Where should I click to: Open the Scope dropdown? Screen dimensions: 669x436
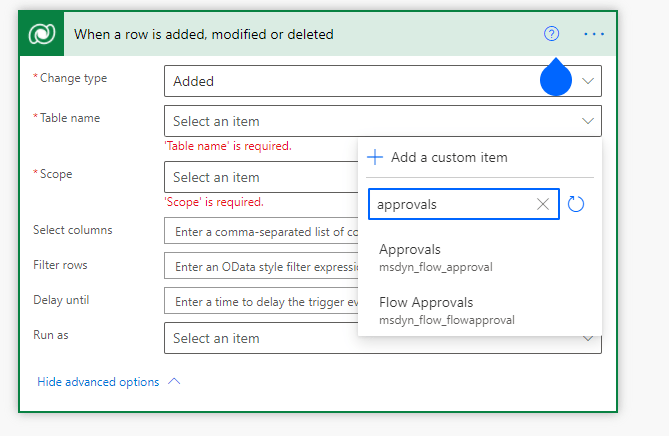260,177
